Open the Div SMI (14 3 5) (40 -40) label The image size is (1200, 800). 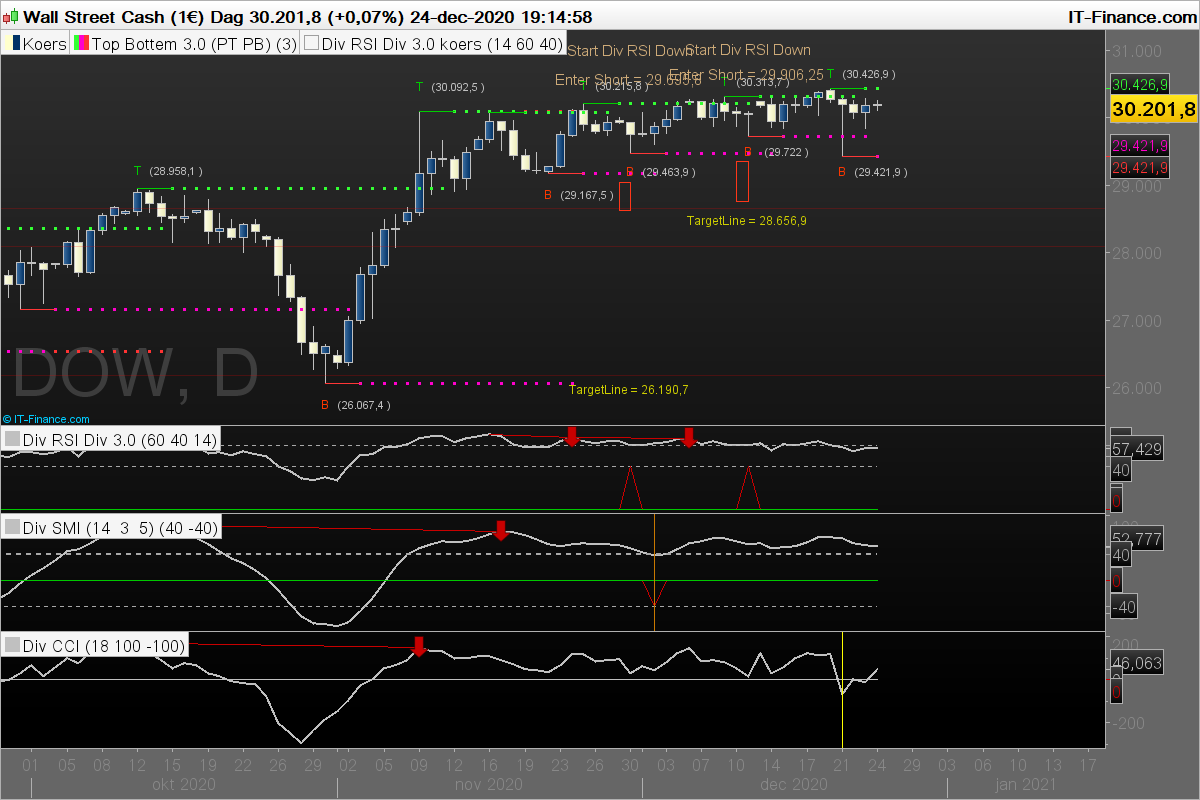120,527
